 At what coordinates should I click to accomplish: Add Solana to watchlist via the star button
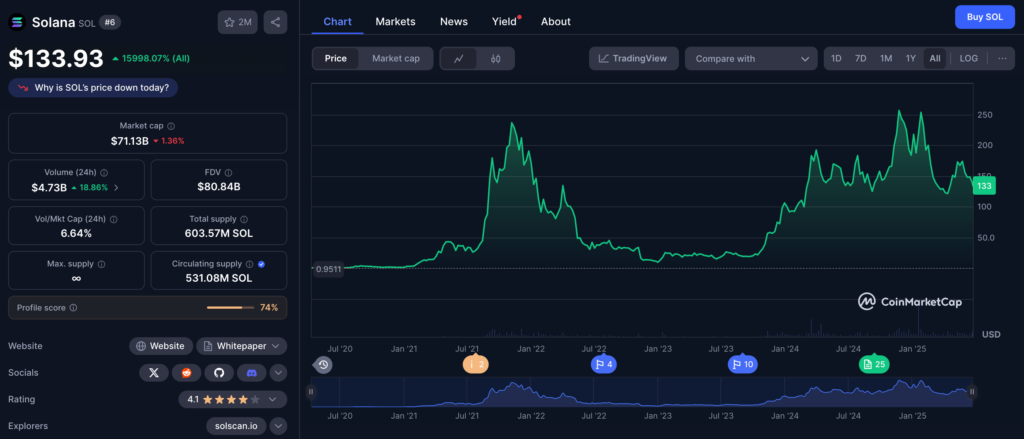point(237,22)
